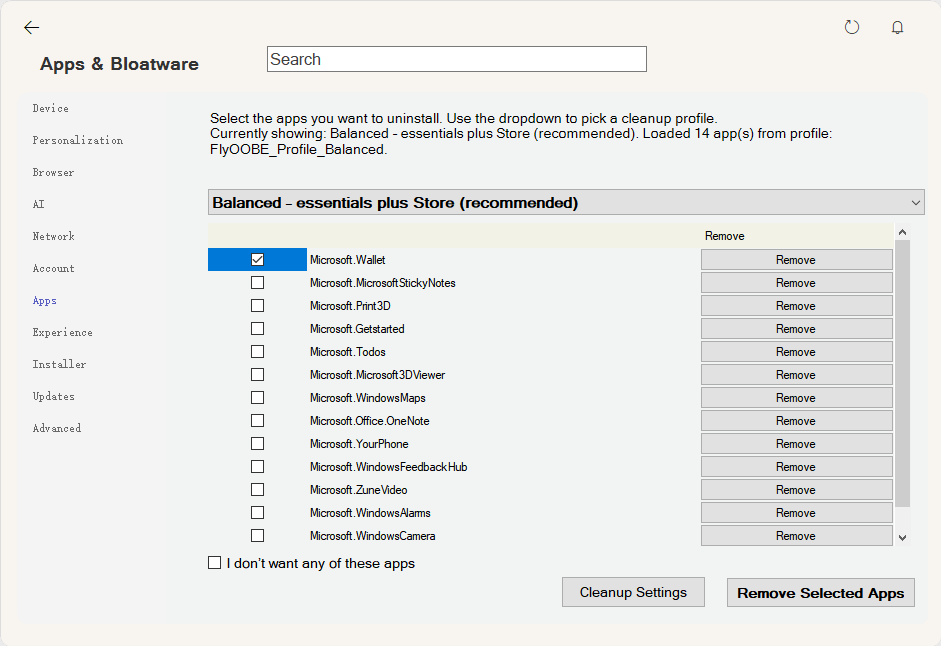Remove the Microsoft.Print3D app
The width and height of the screenshot is (941, 646).
[x=796, y=306]
